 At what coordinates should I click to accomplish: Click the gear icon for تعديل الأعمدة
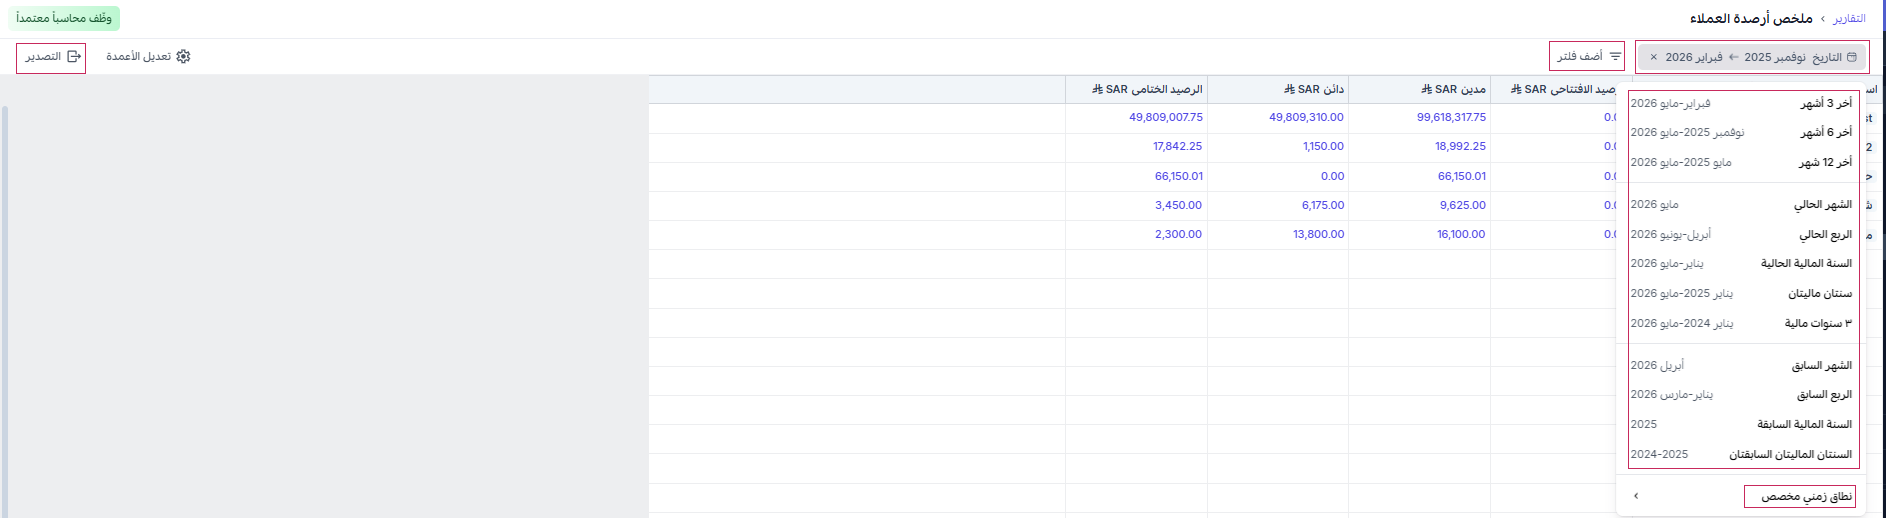coord(183,57)
